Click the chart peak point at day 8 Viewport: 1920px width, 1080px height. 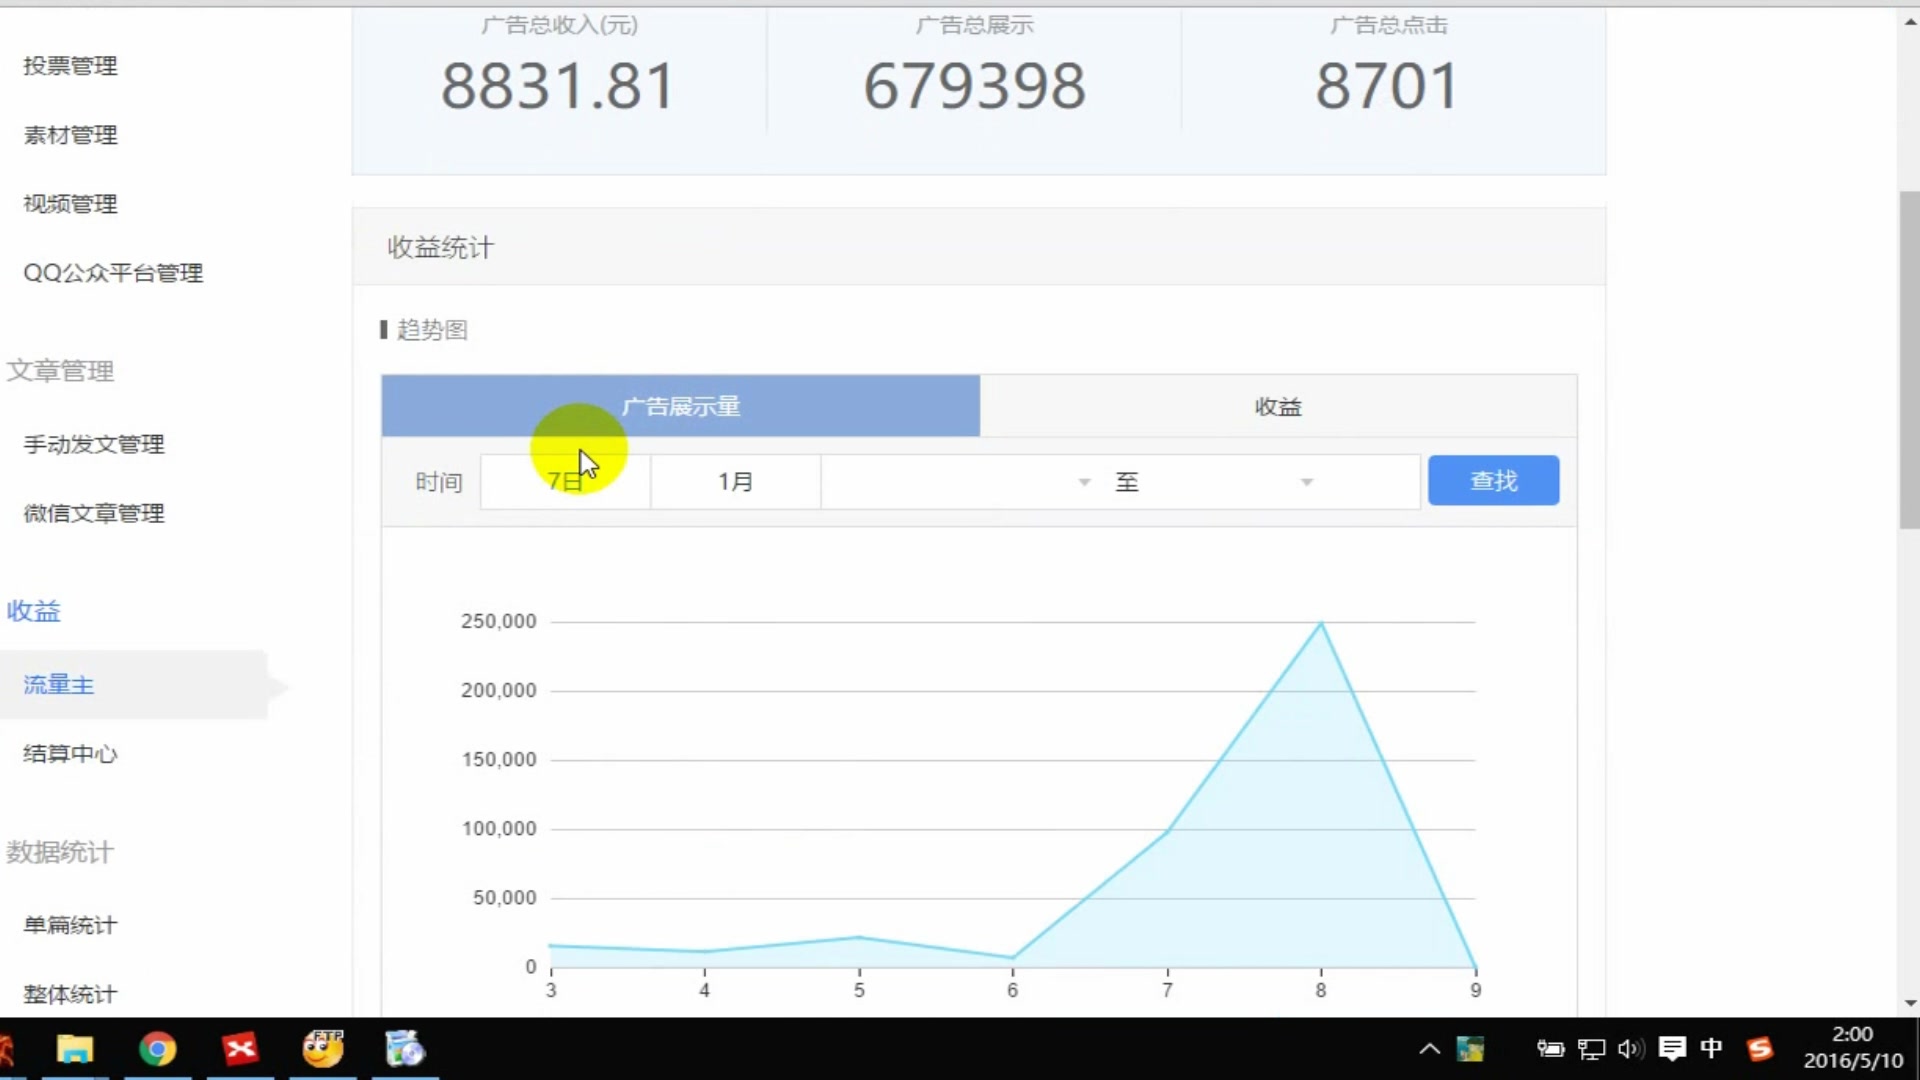point(1321,623)
